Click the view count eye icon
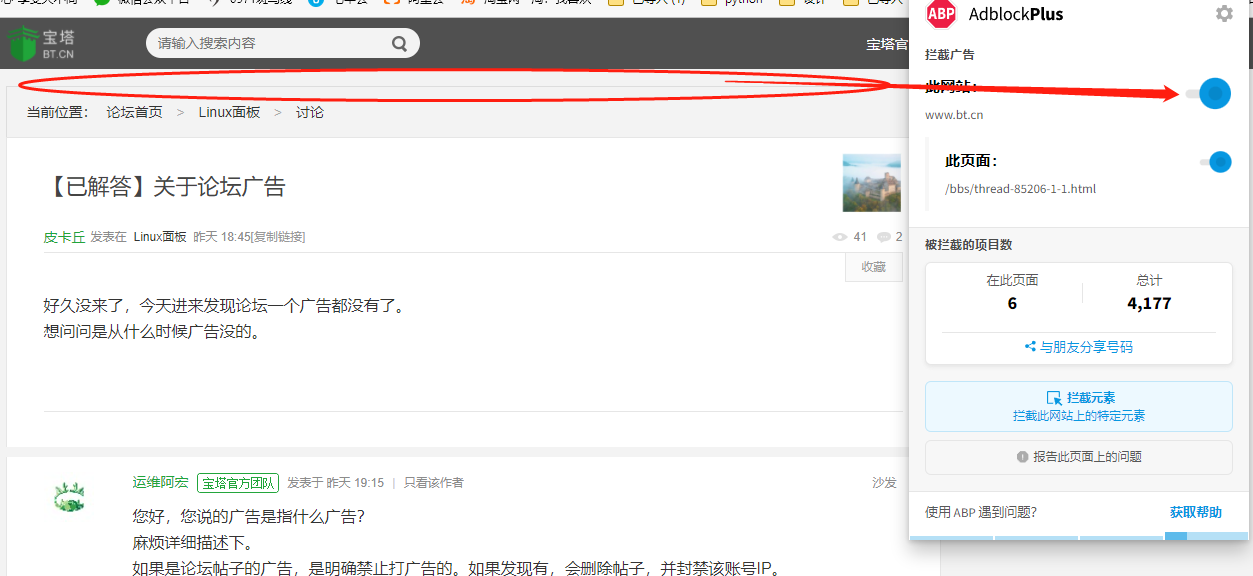This screenshot has width=1253, height=576. (x=840, y=237)
